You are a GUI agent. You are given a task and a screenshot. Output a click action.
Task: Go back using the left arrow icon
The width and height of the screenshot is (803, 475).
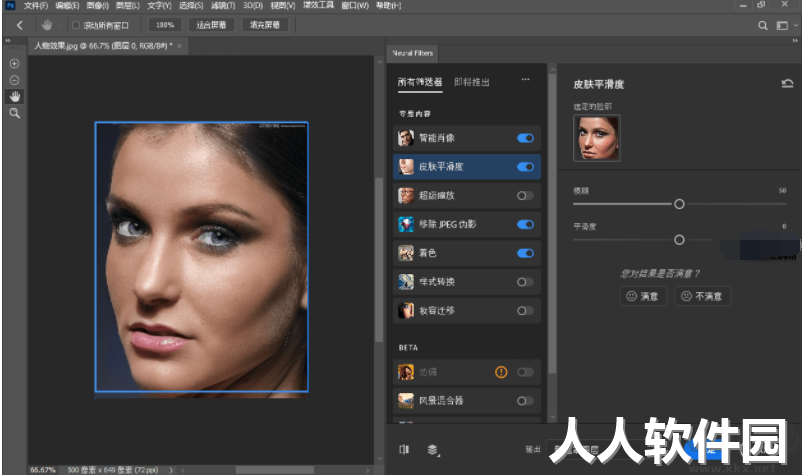(x=19, y=25)
